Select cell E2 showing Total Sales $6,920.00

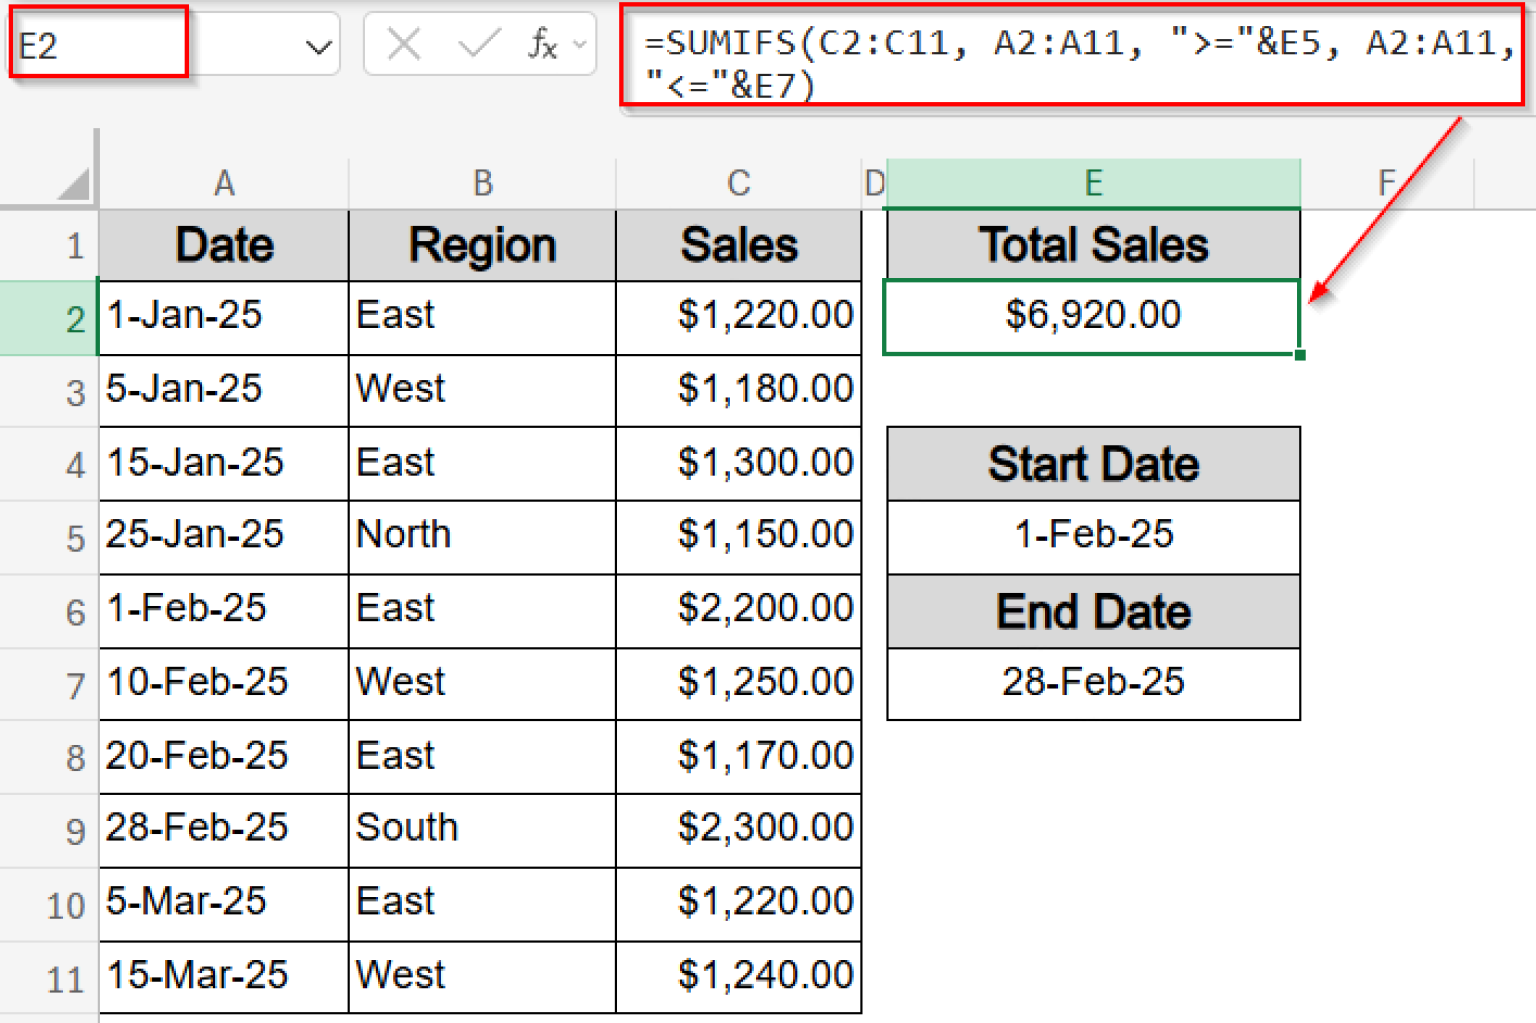tap(1092, 315)
